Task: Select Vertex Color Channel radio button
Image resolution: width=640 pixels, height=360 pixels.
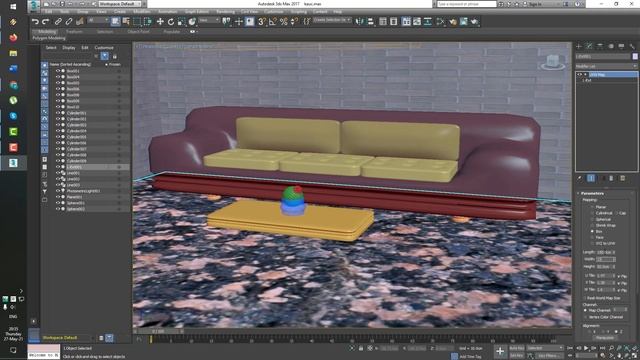Action: (585, 317)
